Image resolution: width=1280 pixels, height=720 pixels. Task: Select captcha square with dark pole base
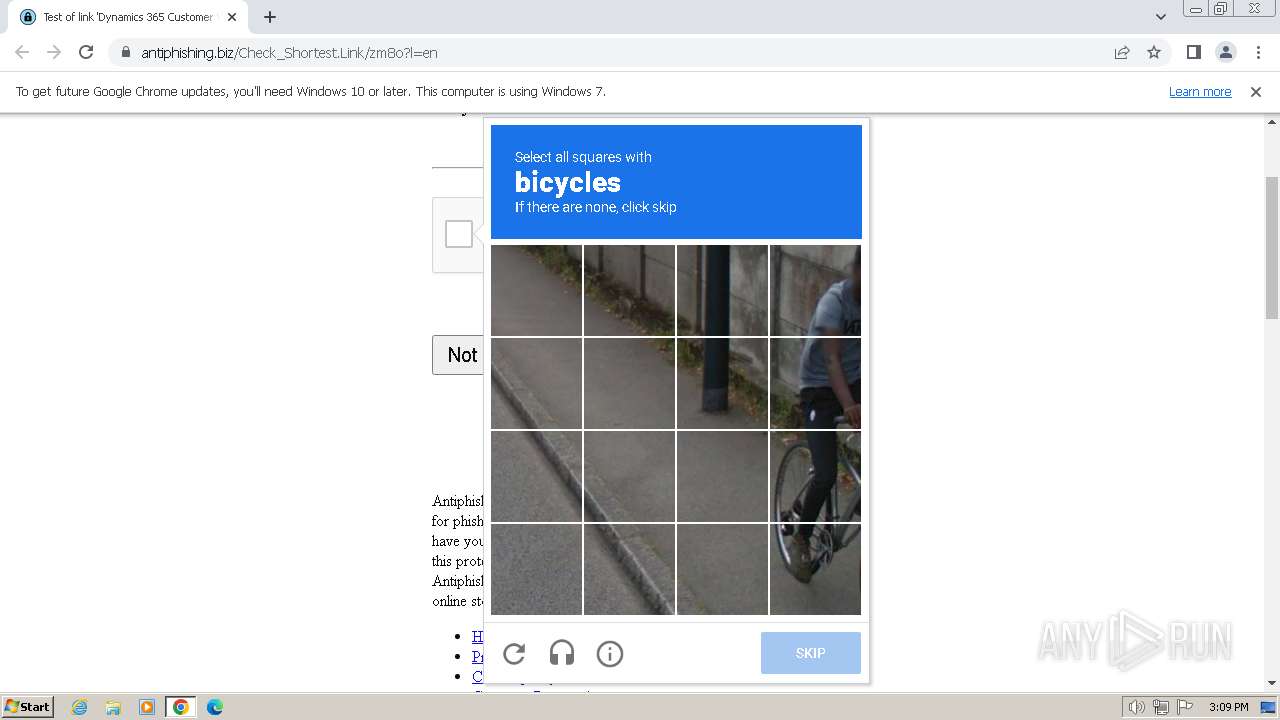click(722, 383)
